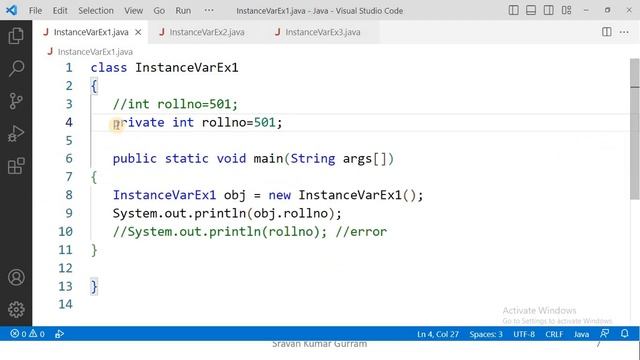
Task: Open the Customize Layout icon
Action: (x=567, y=10)
